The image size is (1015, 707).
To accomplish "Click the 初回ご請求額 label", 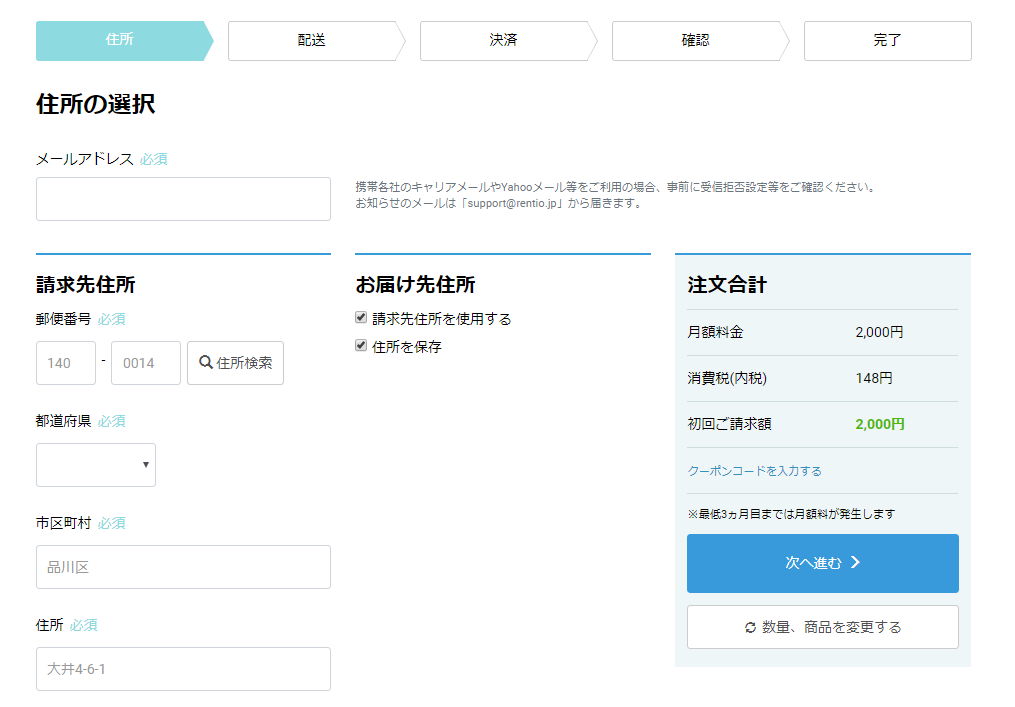I will coord(729,424).
